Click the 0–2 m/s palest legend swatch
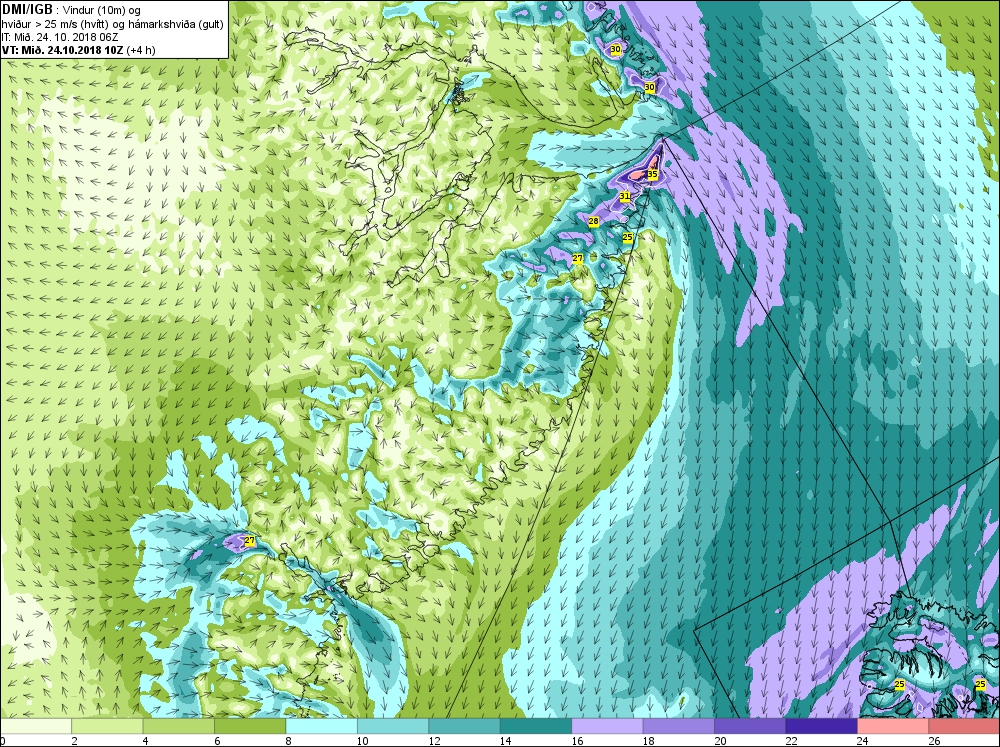This screenshot has height=747, width=1000. point(36,726)
